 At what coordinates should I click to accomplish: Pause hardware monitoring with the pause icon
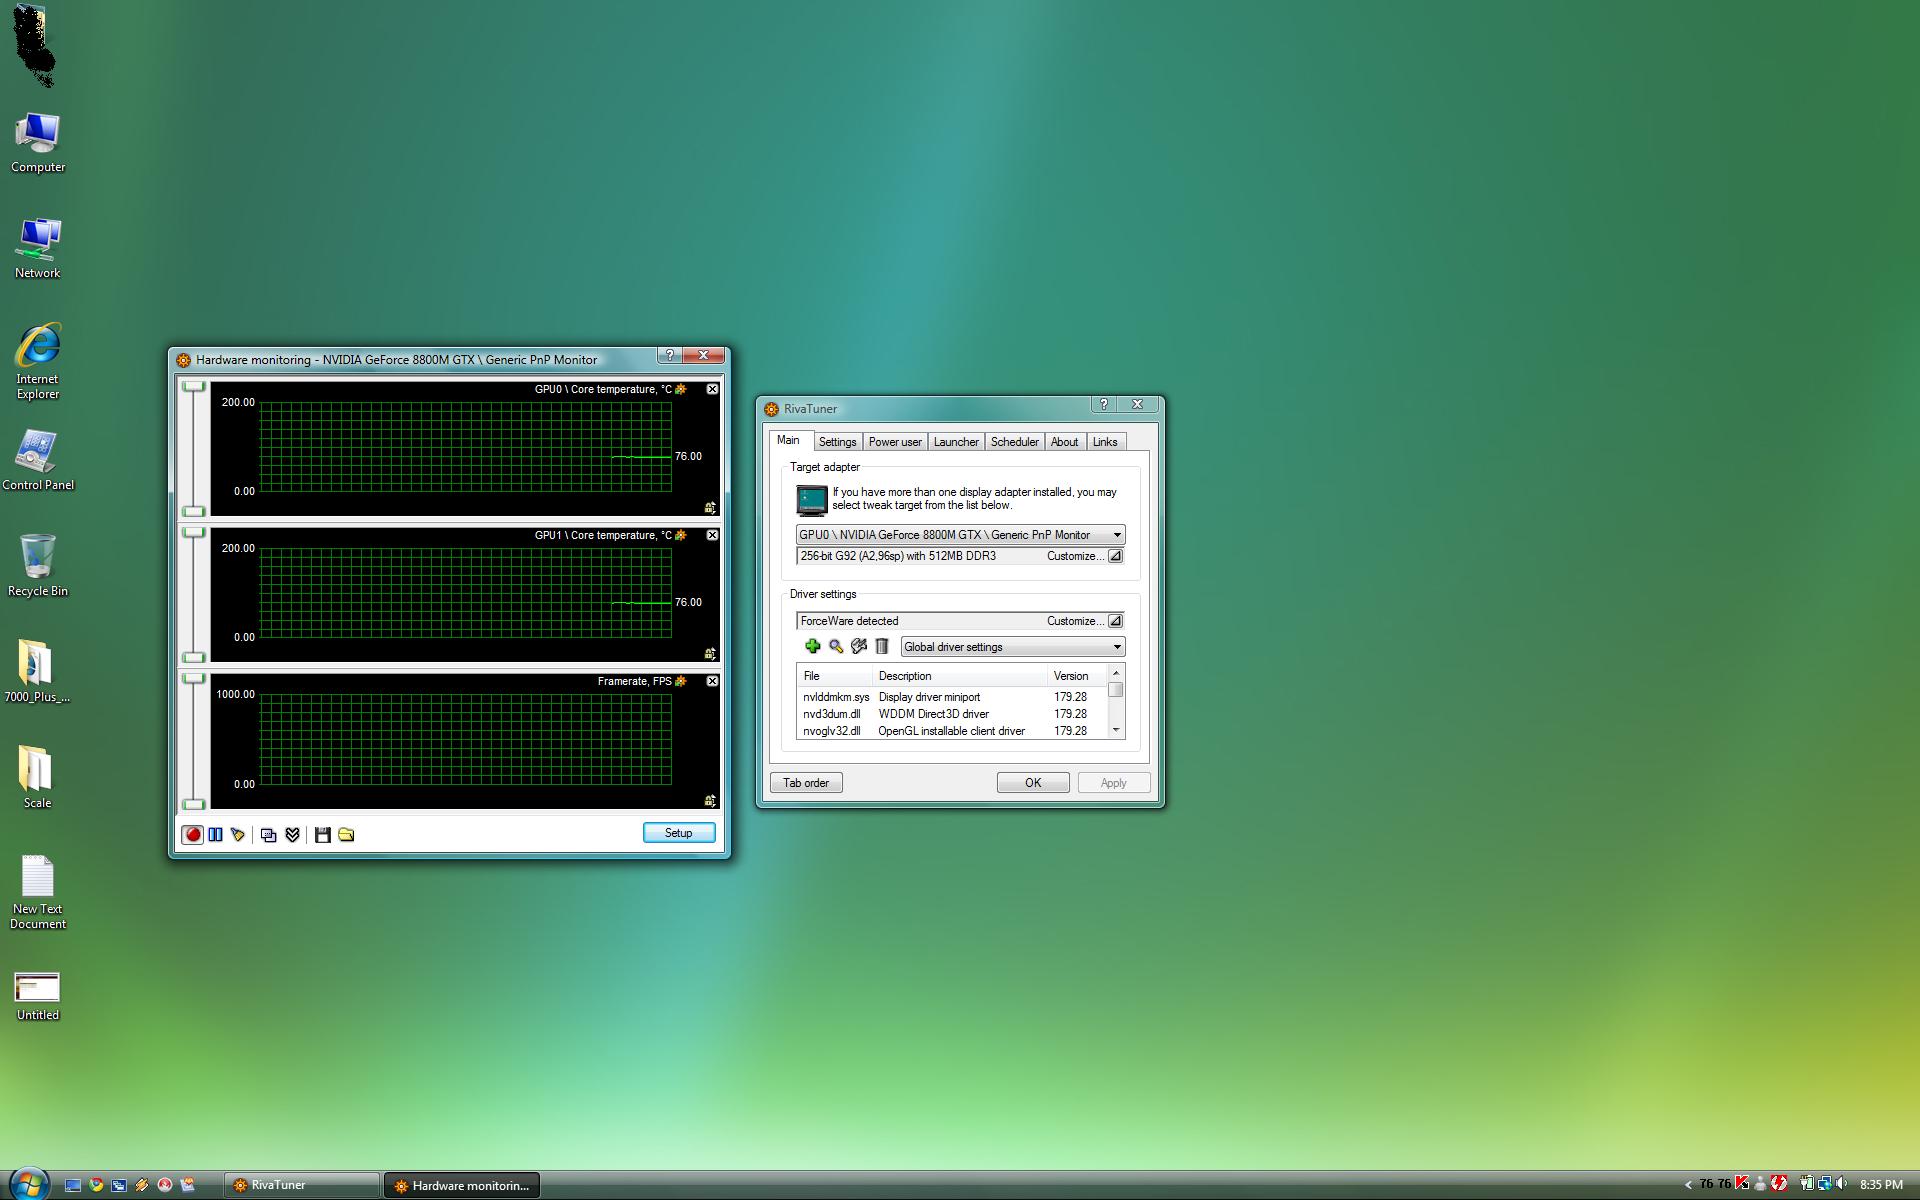[x=215, y=834]
